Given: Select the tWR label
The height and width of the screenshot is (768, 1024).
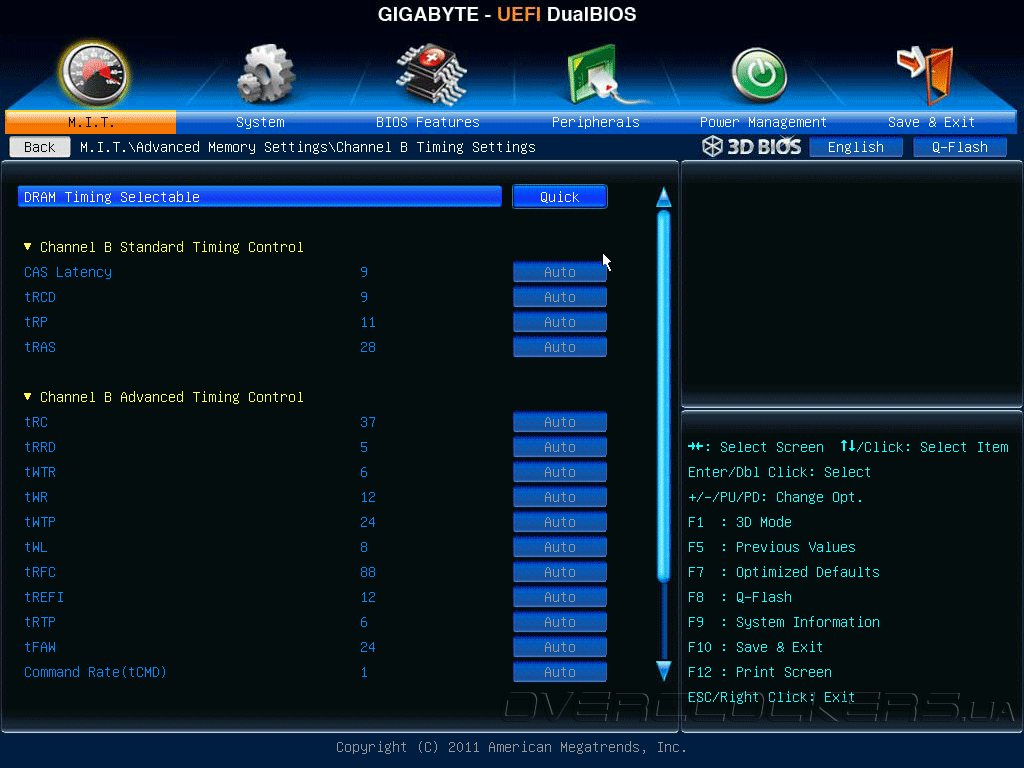Looking at the screenshot, I should point(36,497).
